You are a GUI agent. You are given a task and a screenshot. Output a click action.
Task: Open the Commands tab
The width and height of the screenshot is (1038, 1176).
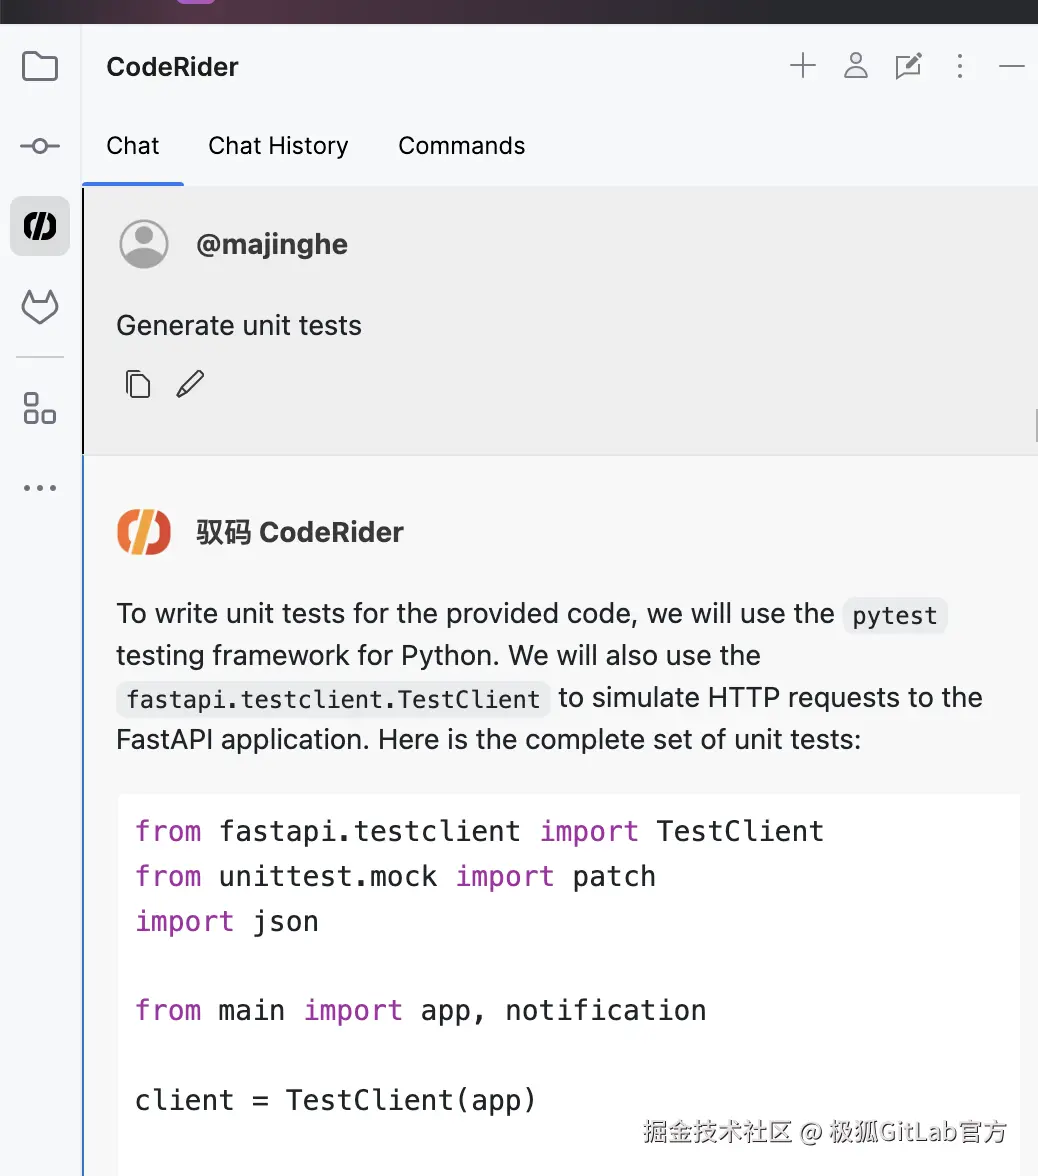[461, 146]
